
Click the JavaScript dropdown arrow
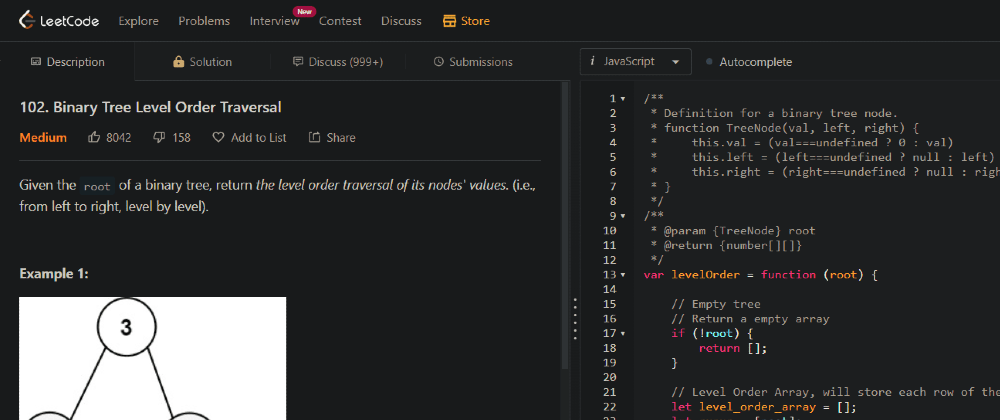click(675, 62)
